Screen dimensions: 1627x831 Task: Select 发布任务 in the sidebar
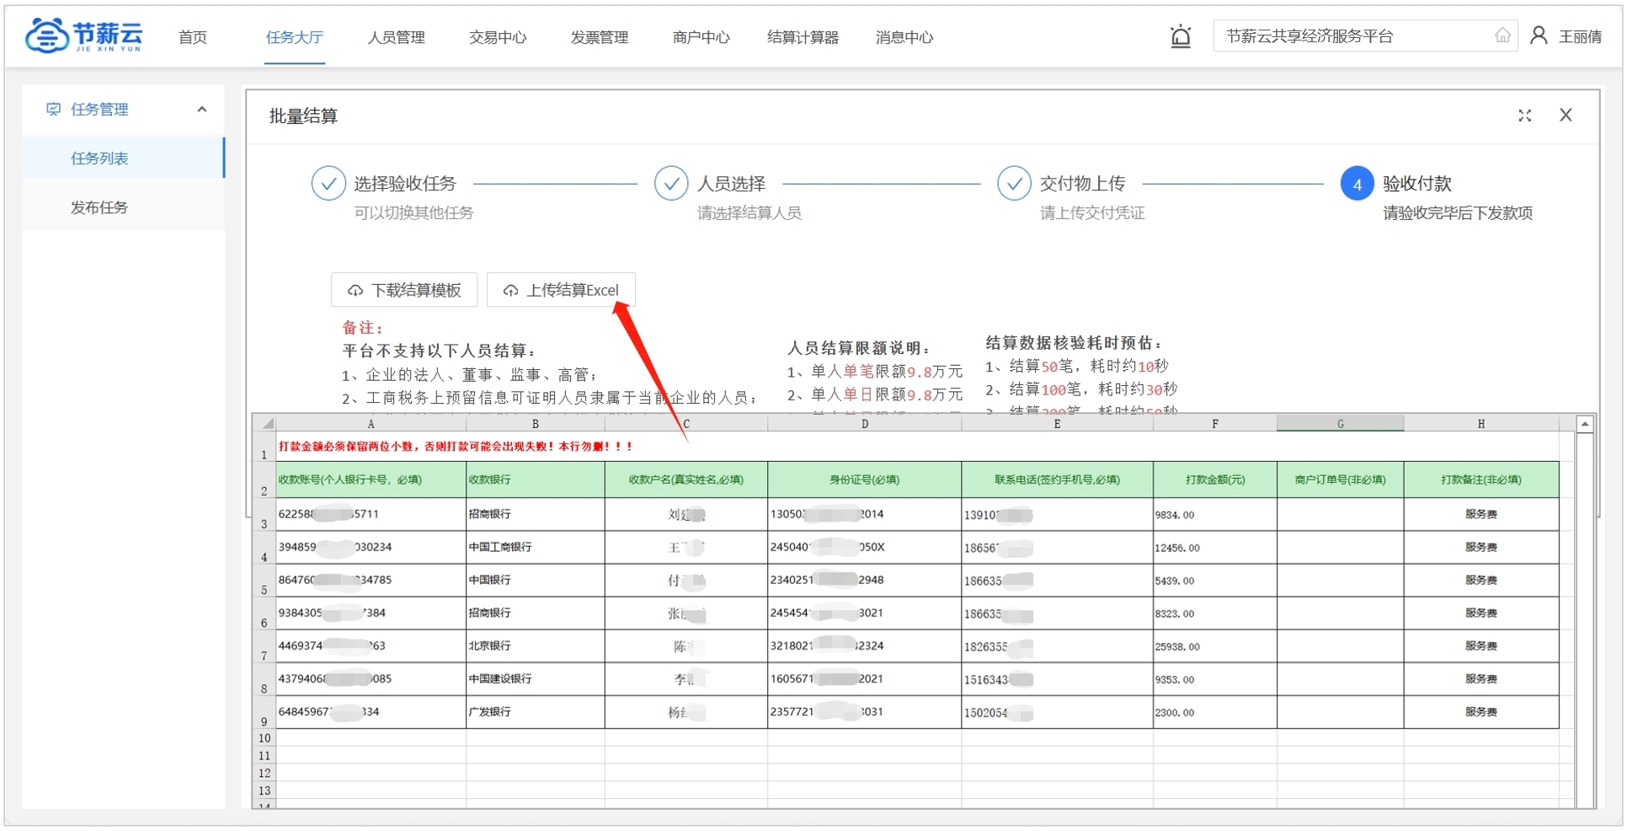pyautogui.click(x=99, y=207)
